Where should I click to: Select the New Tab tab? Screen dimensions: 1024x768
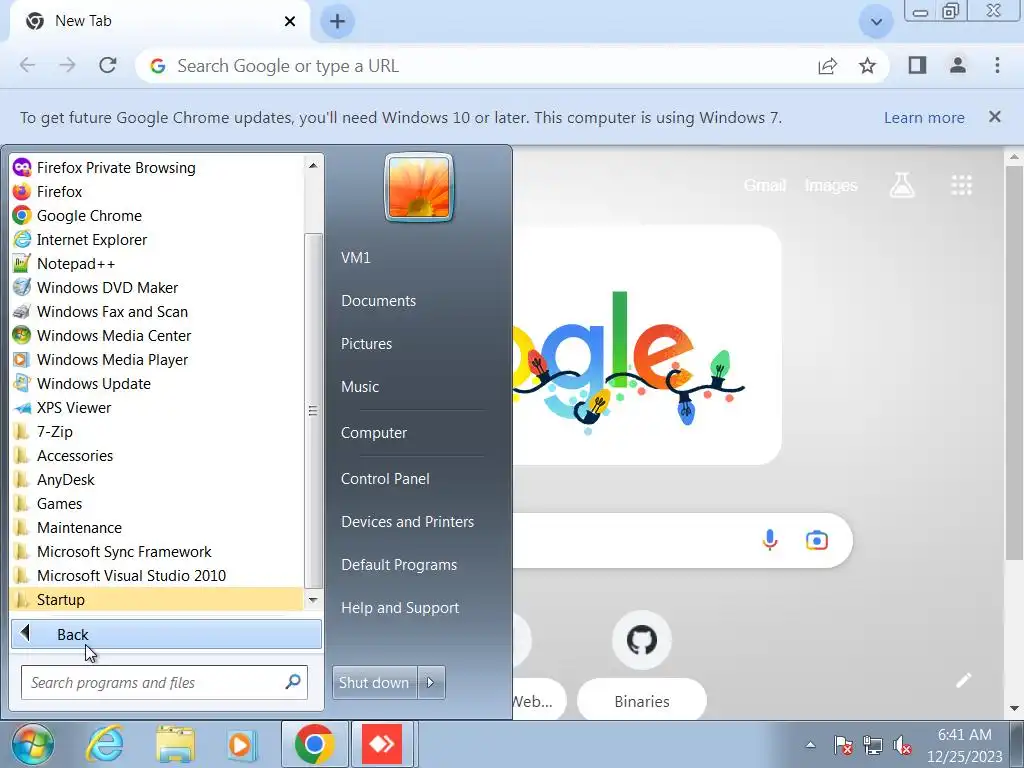pos(160,22)
